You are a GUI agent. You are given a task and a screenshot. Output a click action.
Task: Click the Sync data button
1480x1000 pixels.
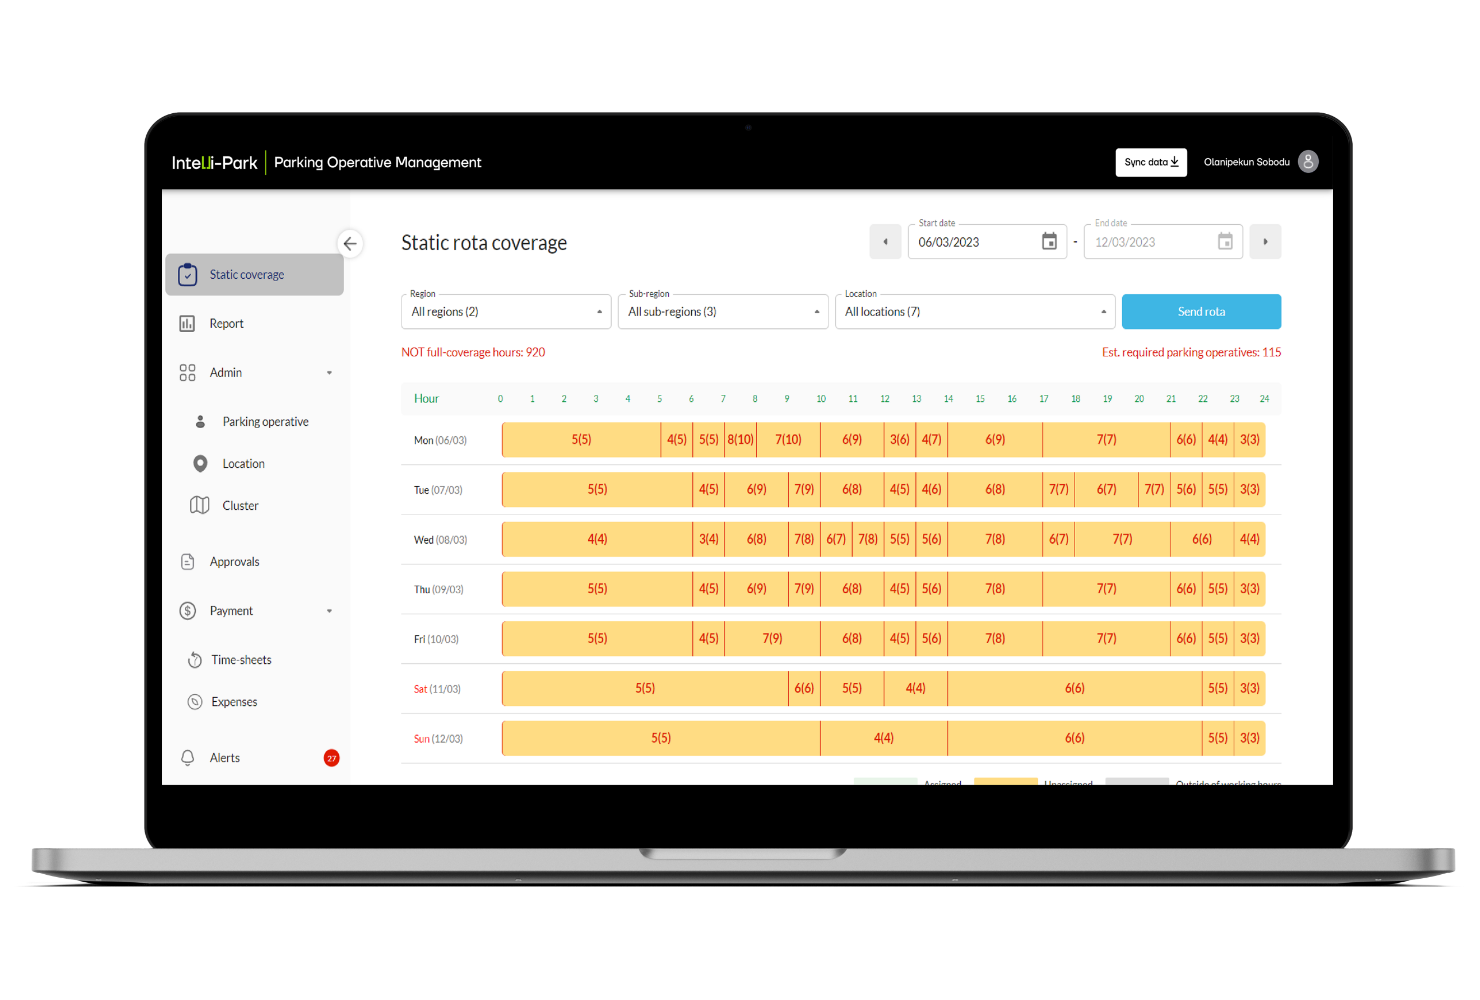[x=1151, y=162]
